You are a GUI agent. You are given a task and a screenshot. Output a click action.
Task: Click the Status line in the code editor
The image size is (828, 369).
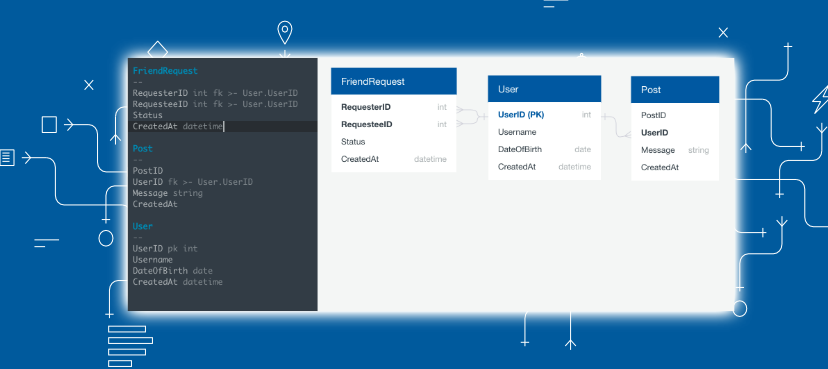point(147,115)
